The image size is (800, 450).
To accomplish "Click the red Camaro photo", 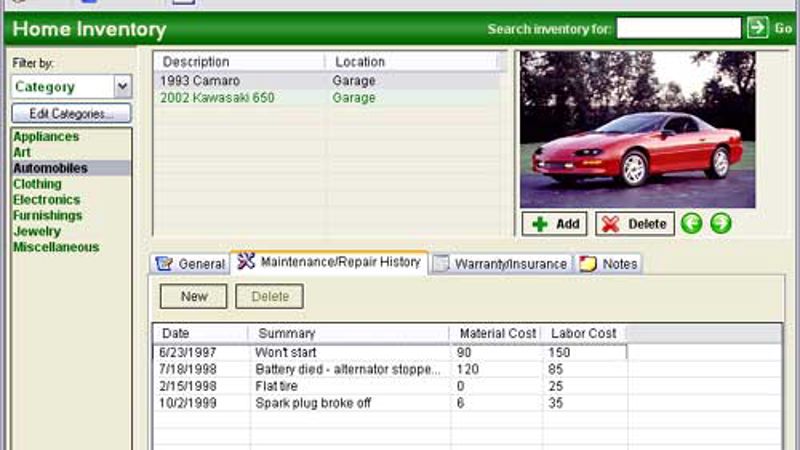I will click(637, 129).
